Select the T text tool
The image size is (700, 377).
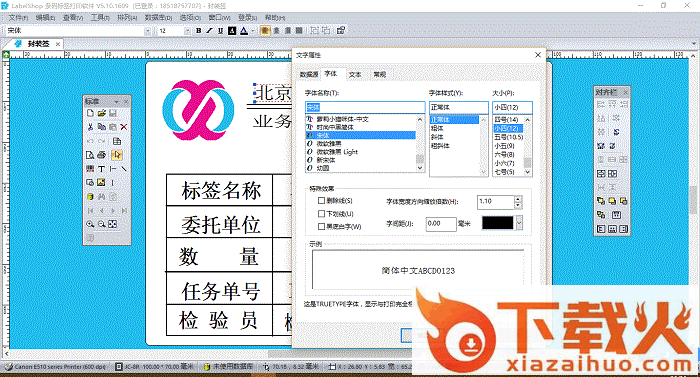[x=101, y=169]
